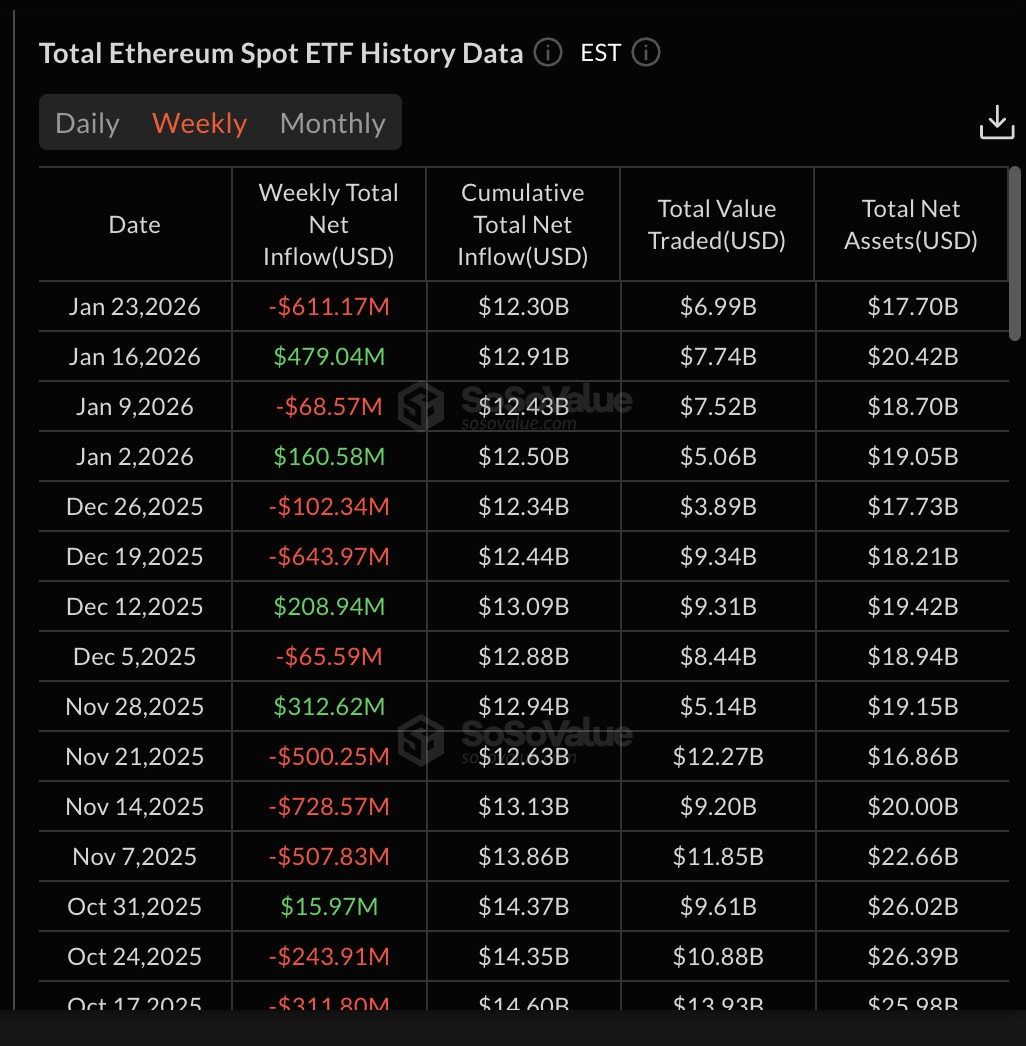Click the Date column header
The width and height of the screenshot is (1026, 1046).
[134, 224]
